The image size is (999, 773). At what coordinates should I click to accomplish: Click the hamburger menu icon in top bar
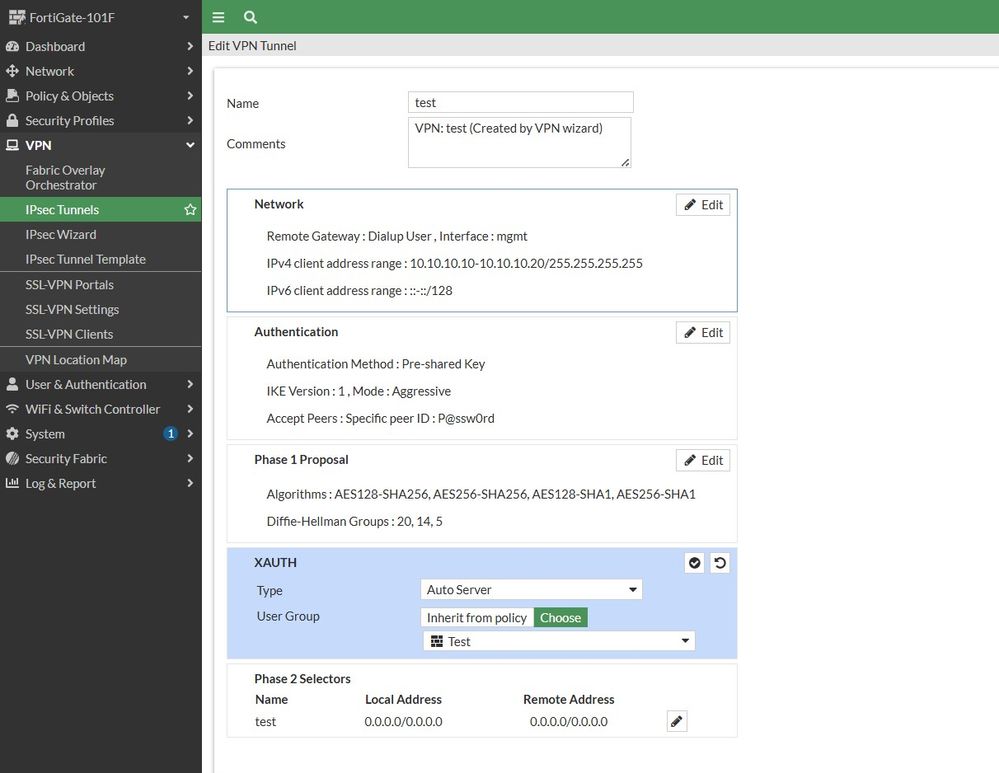click(219, 17)
